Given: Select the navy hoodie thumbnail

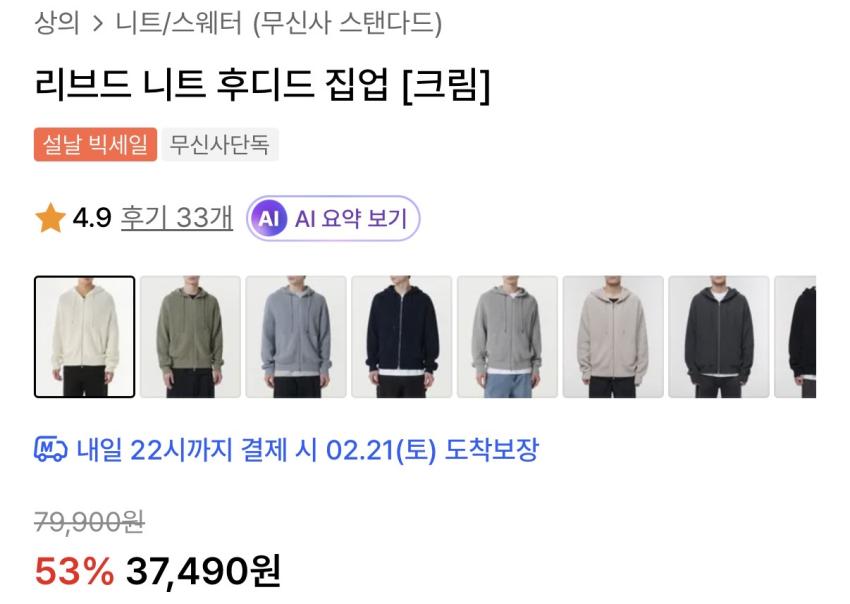Looking at the screenshot, I should 402,337.
